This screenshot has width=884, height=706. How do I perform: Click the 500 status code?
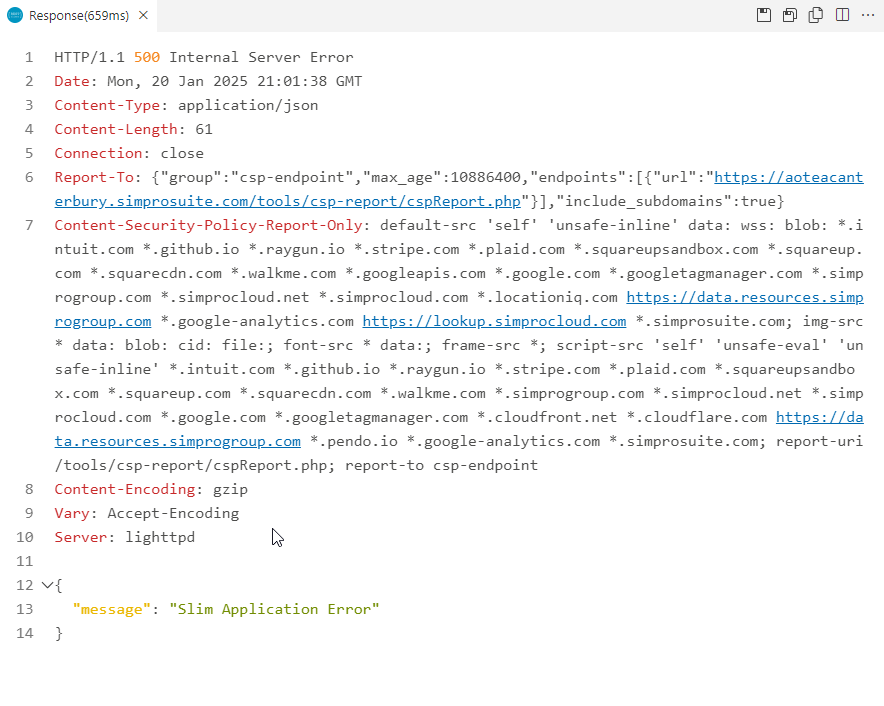(x=147, y=58)
